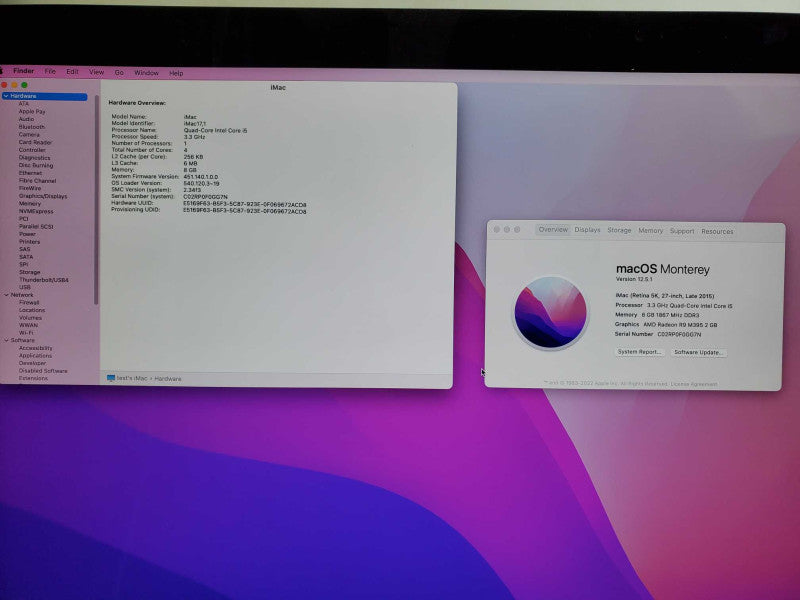The image size is (800, 600).
Task: Select Fibre Channel in the sidebar
Action: (38, 181)
